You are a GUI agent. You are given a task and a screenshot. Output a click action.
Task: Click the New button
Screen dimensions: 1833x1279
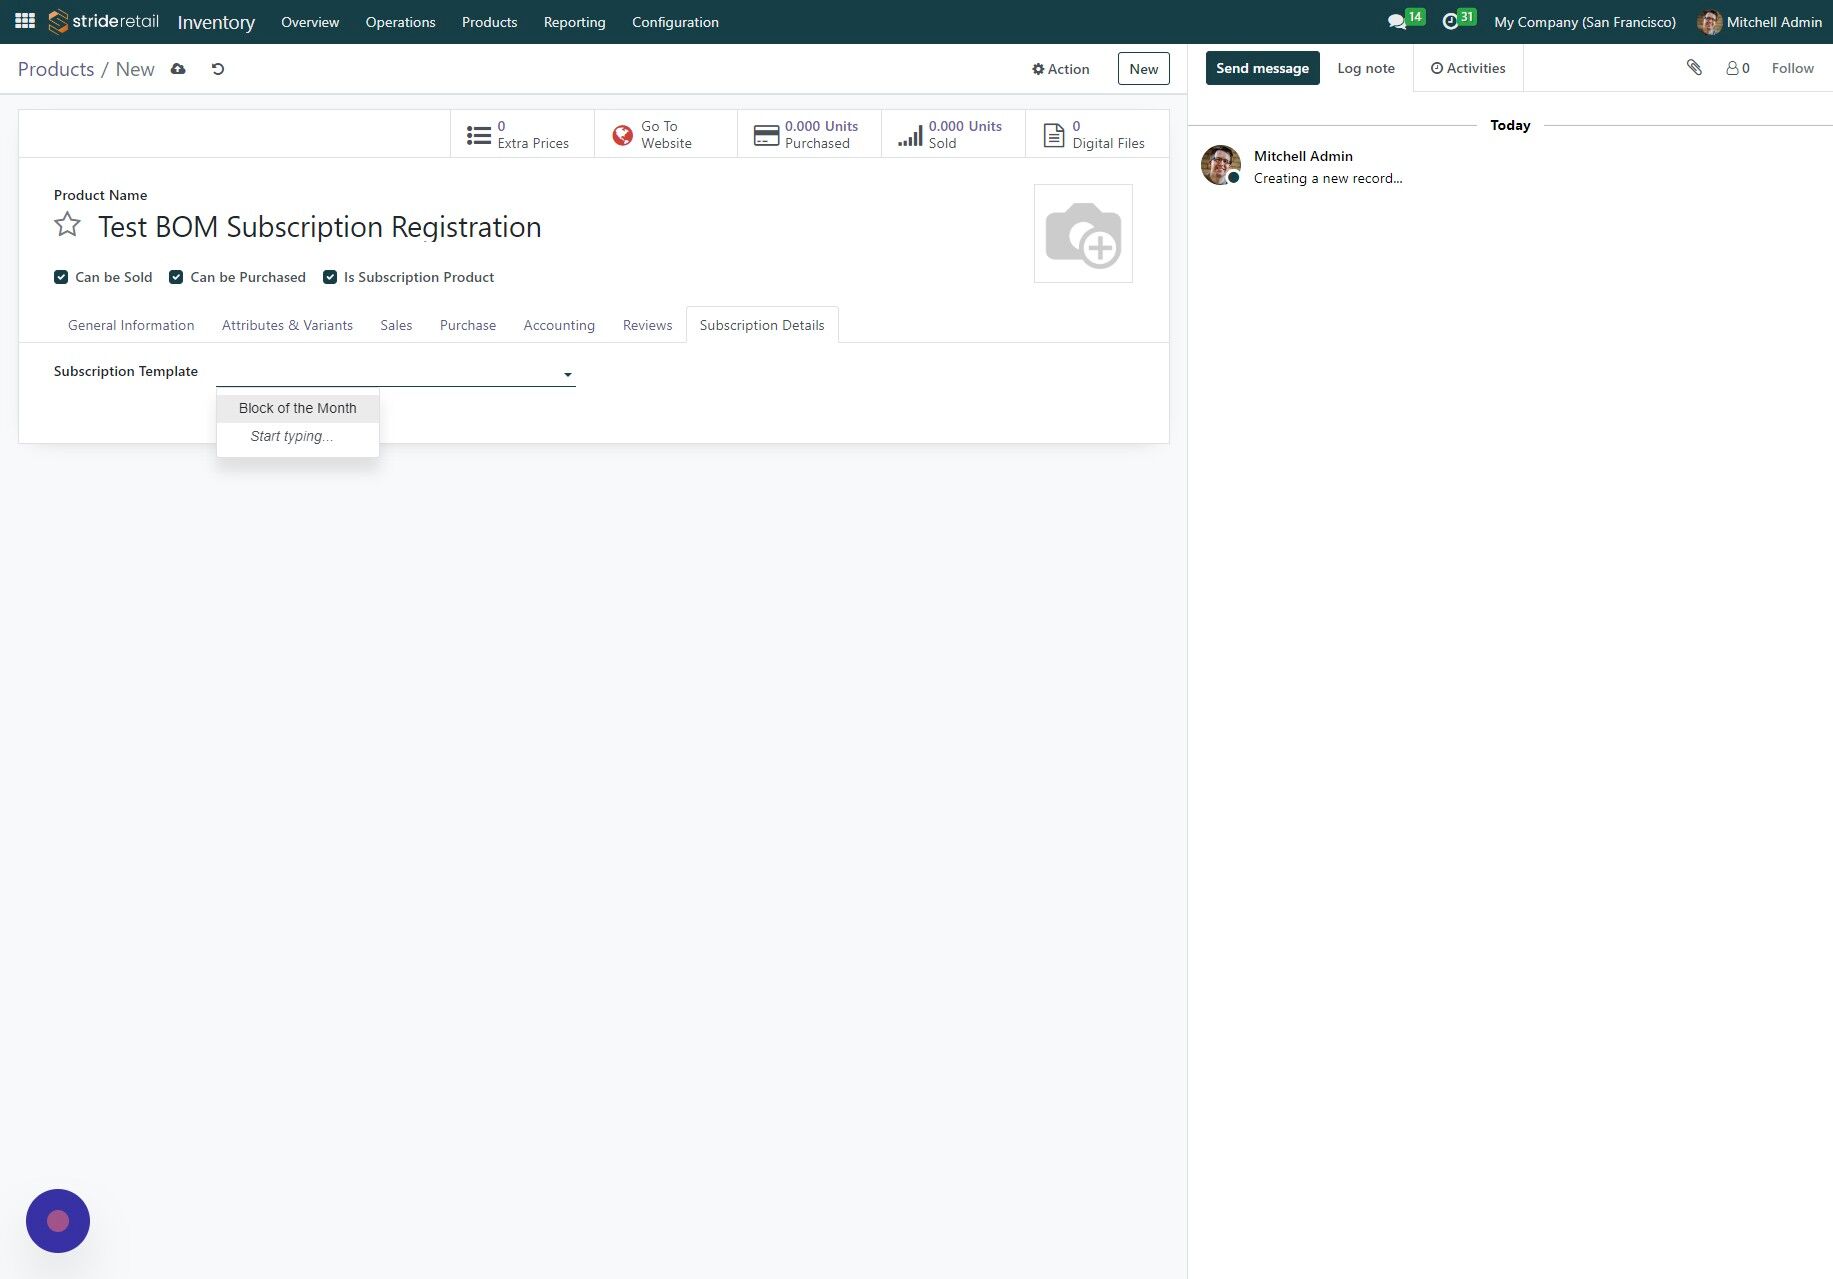tap(1143, 69)
